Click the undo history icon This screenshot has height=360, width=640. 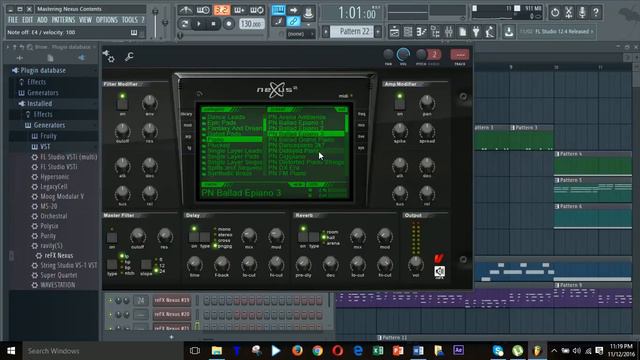[555, 13]
